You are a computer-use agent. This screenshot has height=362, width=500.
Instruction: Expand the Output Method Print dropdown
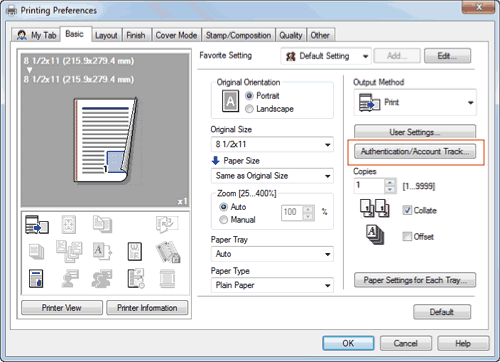pyautogui.click(x=415, y=102)
